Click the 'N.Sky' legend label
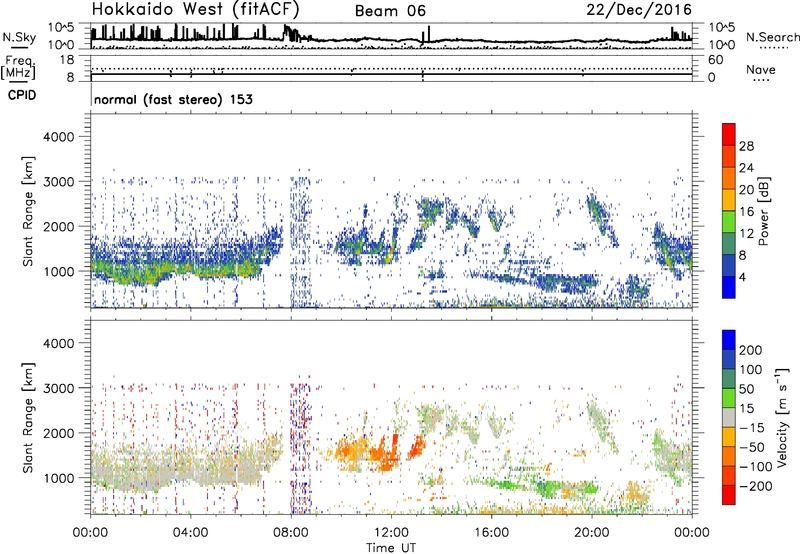Screen dimensions: 800x554 (x=19, y=37)
